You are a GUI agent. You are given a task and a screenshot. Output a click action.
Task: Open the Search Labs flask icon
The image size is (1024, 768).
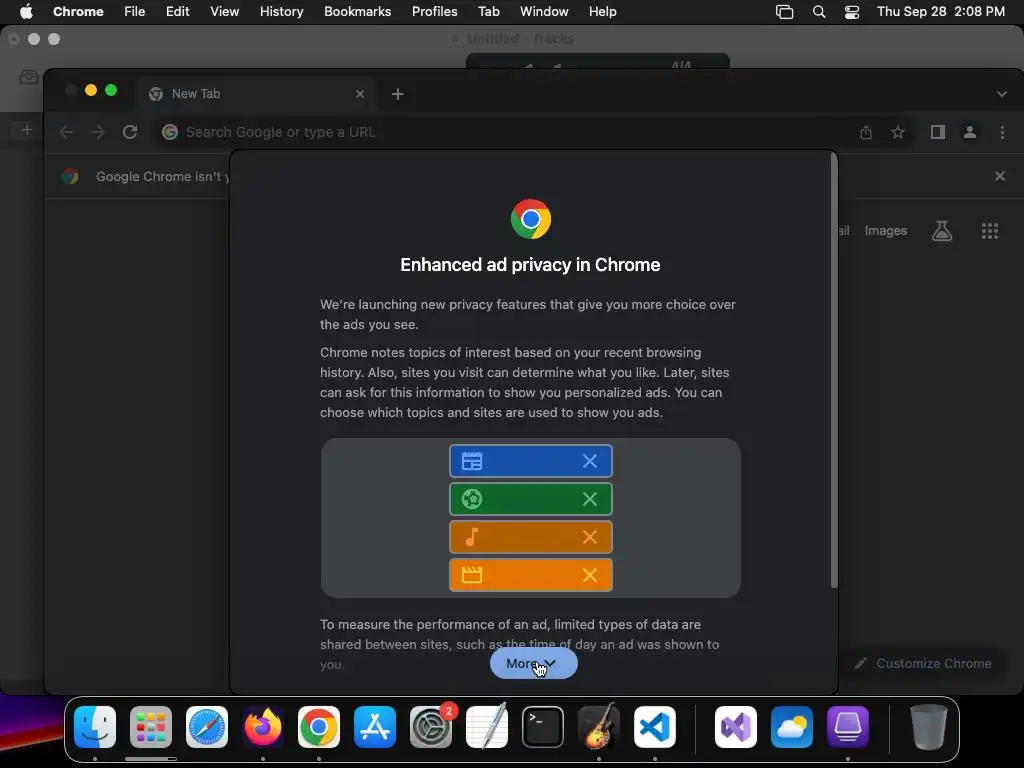point(942,231)
